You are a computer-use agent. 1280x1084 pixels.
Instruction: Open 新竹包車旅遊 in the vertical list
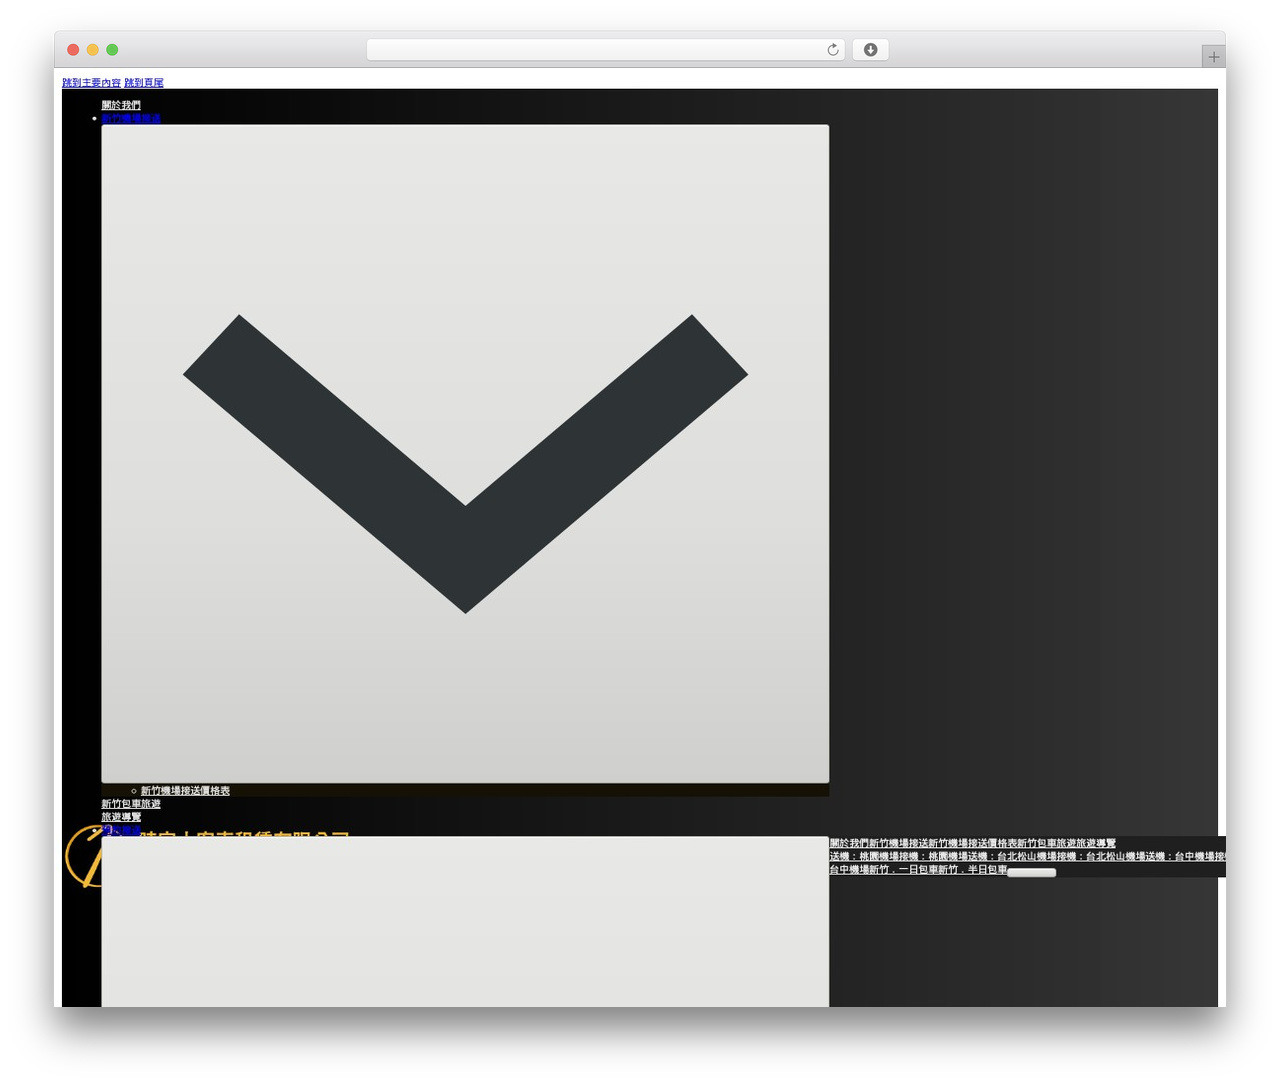(x=131, y=804)
